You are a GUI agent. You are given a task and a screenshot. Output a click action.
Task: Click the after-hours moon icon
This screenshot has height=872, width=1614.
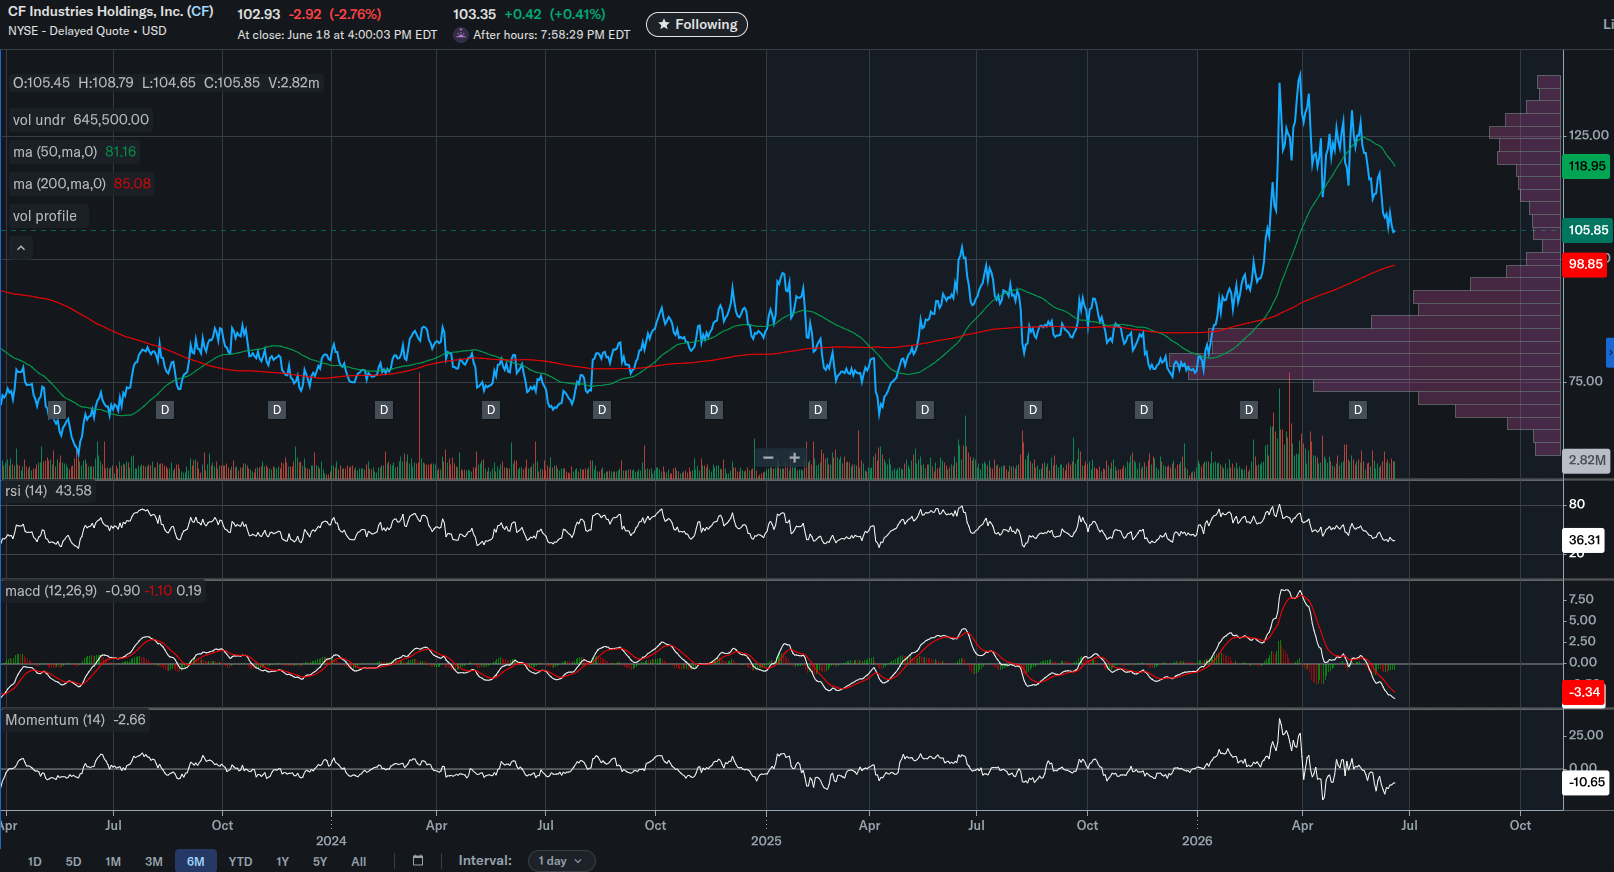click(x=461, y=35)
